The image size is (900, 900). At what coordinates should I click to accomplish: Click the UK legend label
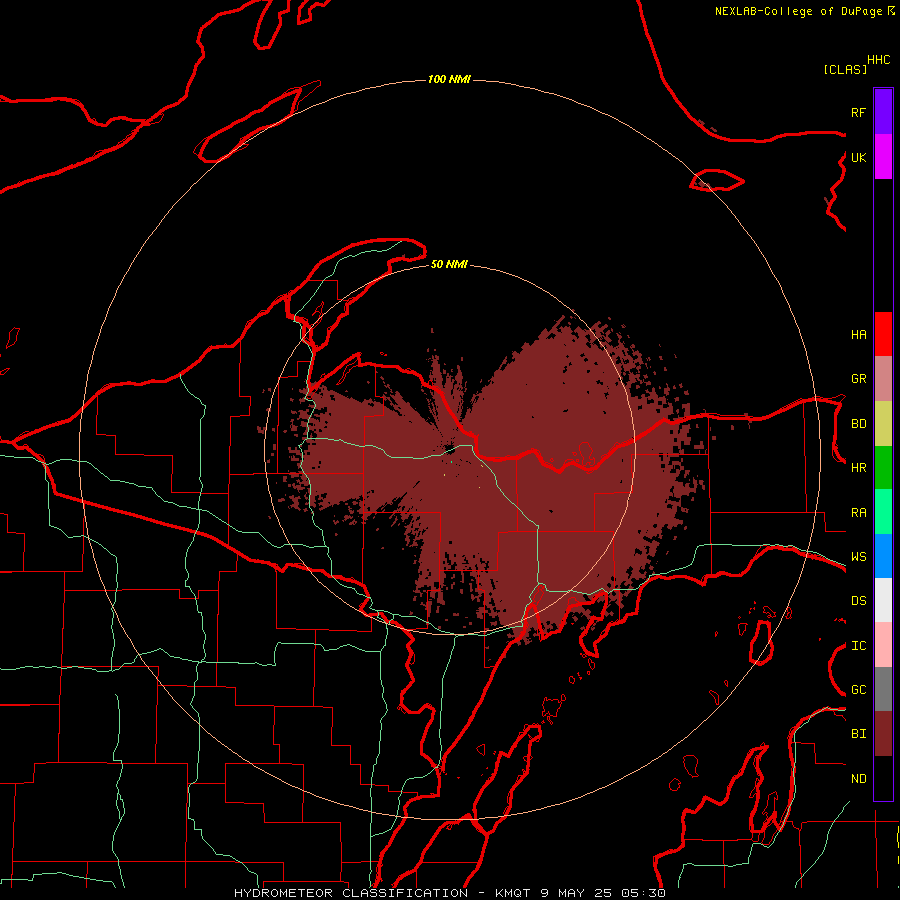pos(858,157)
